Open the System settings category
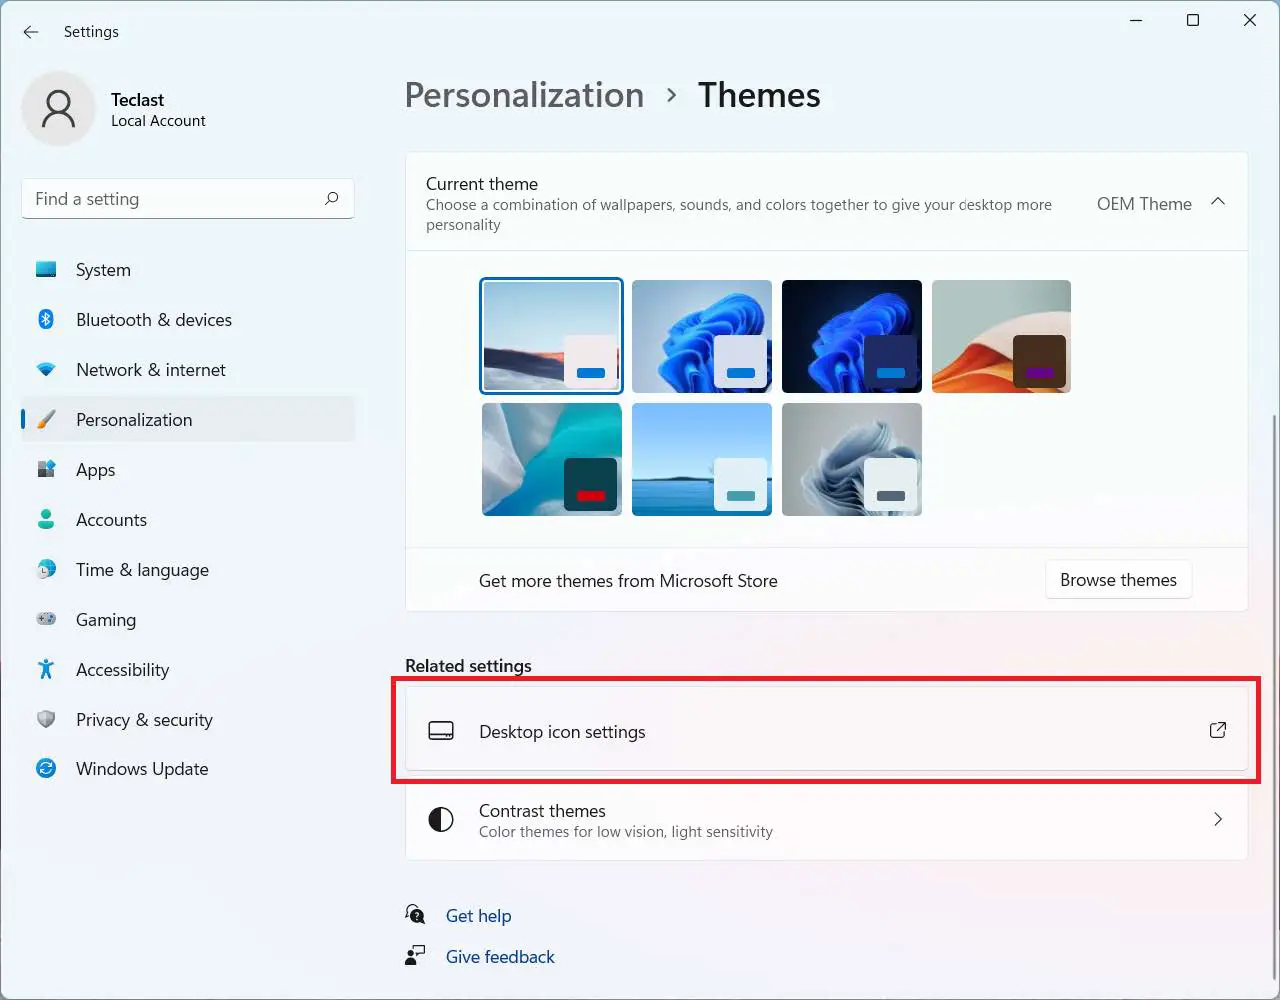The height and width of the screenshot is (1000, 1280). [x=103, y=270]
